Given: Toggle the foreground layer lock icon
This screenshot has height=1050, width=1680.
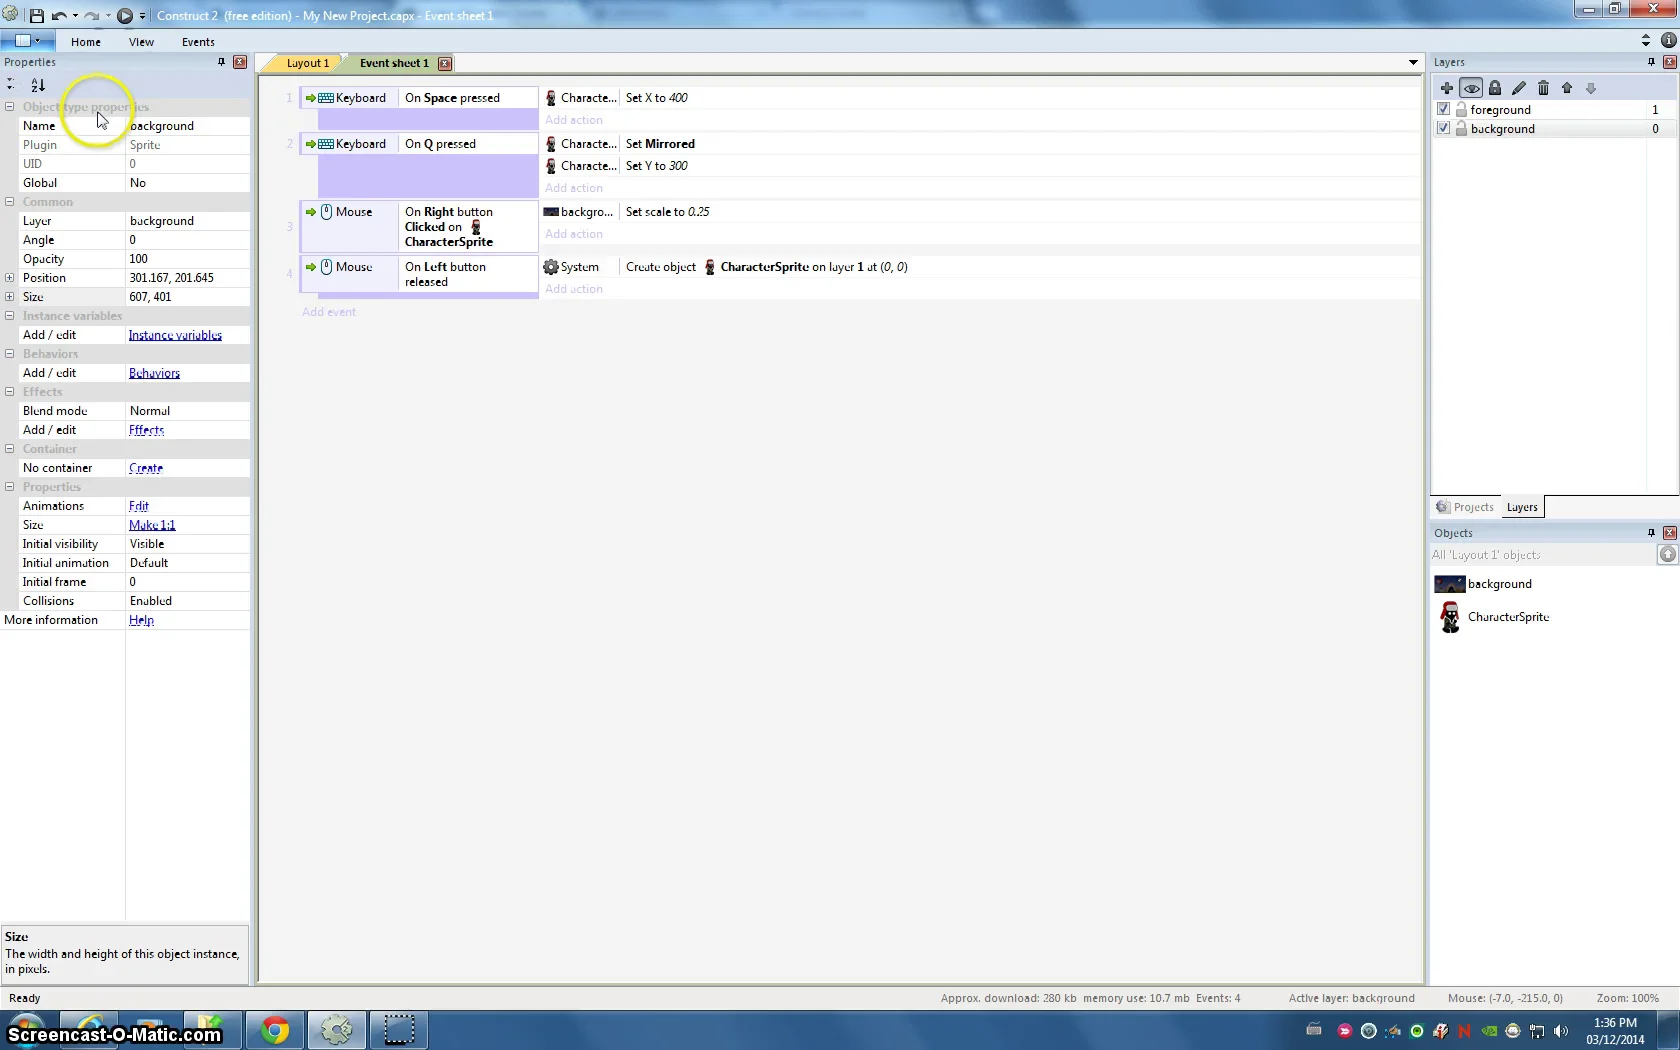Looking at the screenshot, I should coord(1461,109).
